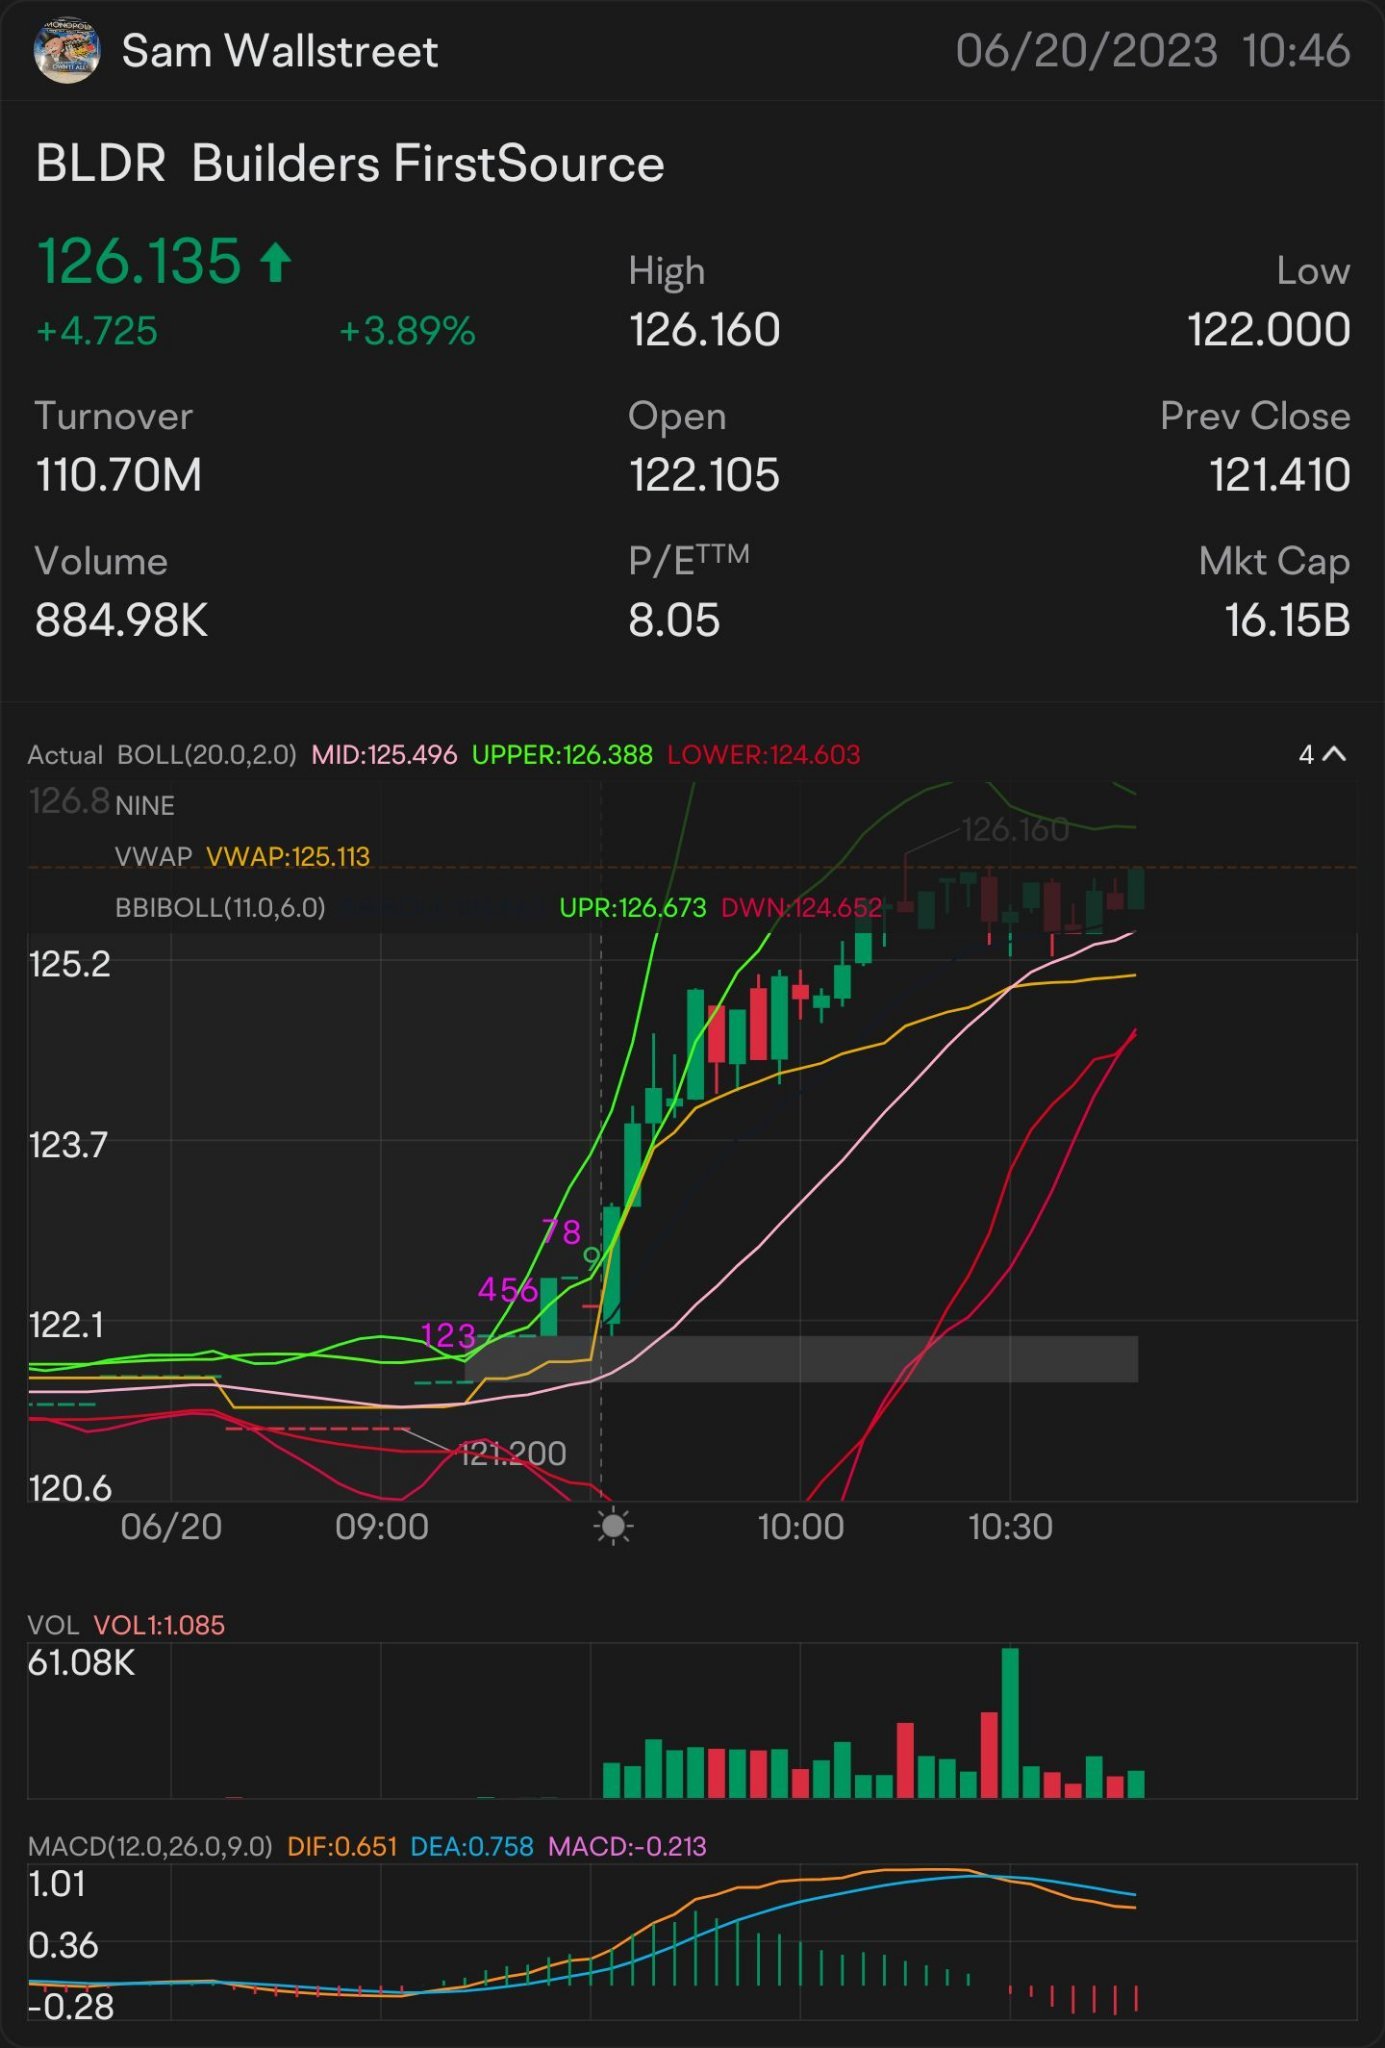
Task: Tap the tallest green volume bar
Action: (1010, 1722)
